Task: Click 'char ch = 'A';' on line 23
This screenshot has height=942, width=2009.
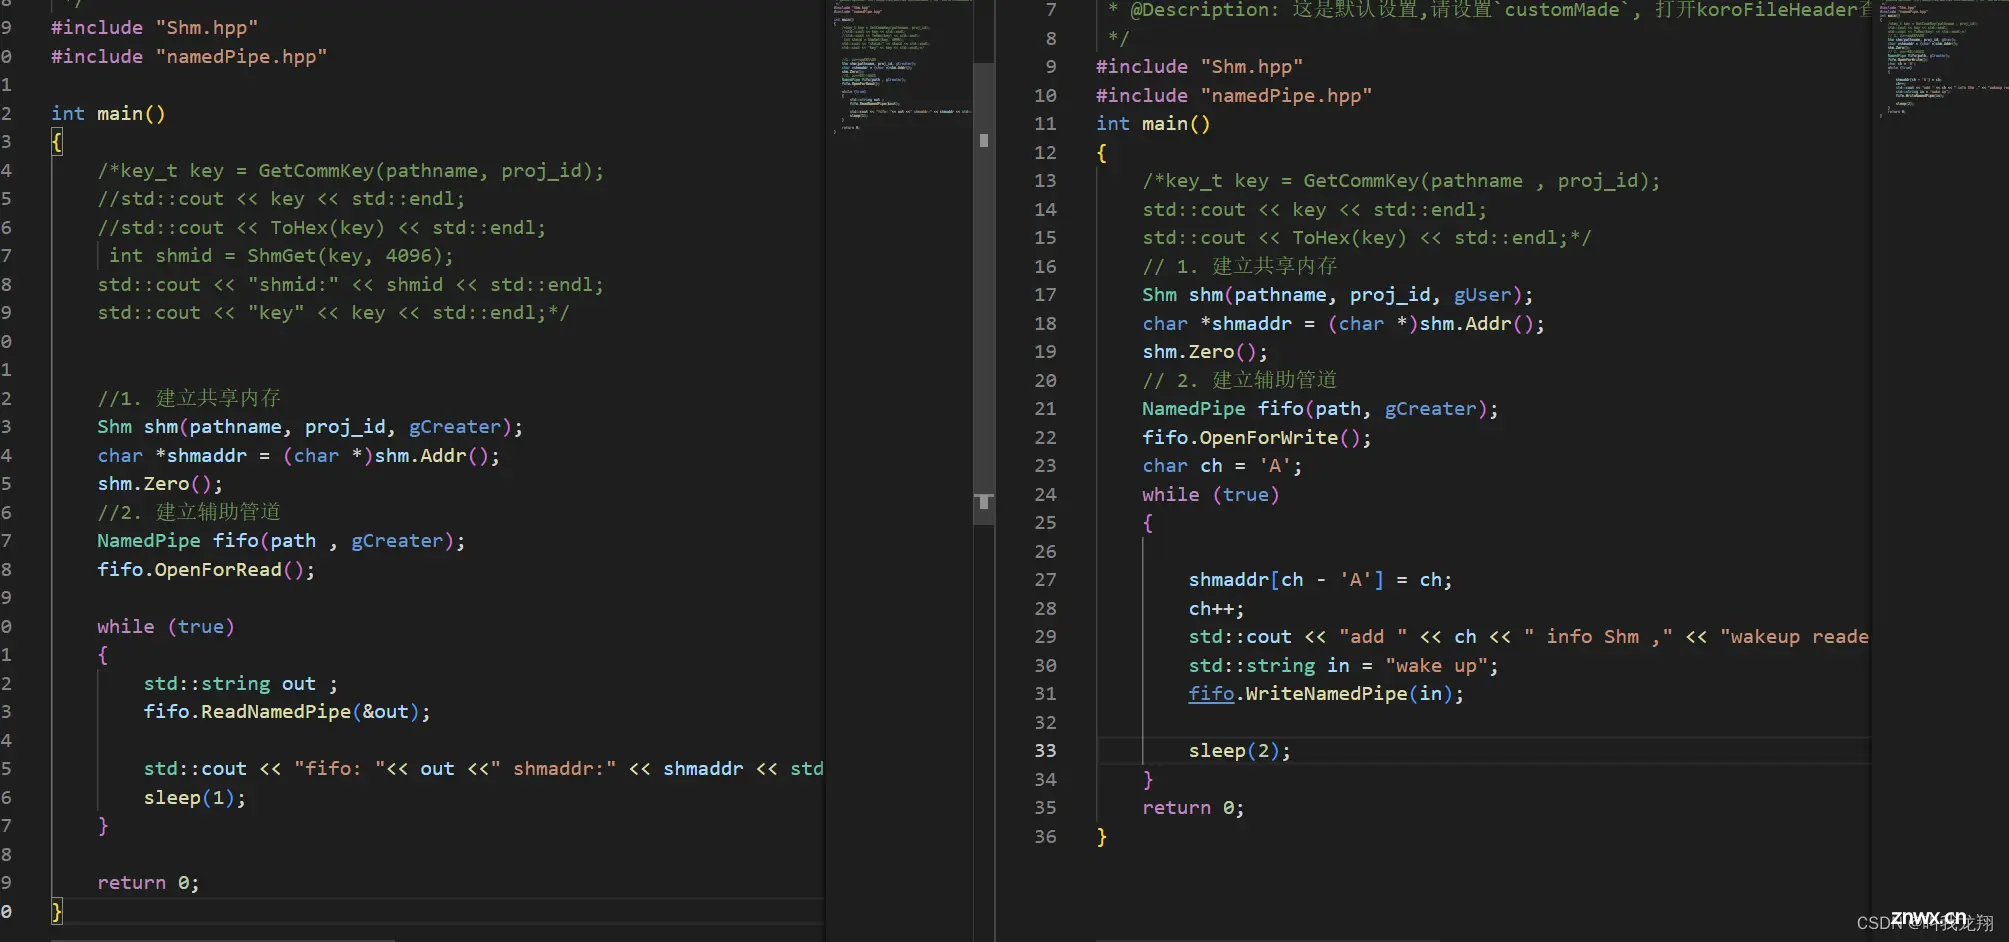Action: pyautogui.click(x=1222, y=466)
